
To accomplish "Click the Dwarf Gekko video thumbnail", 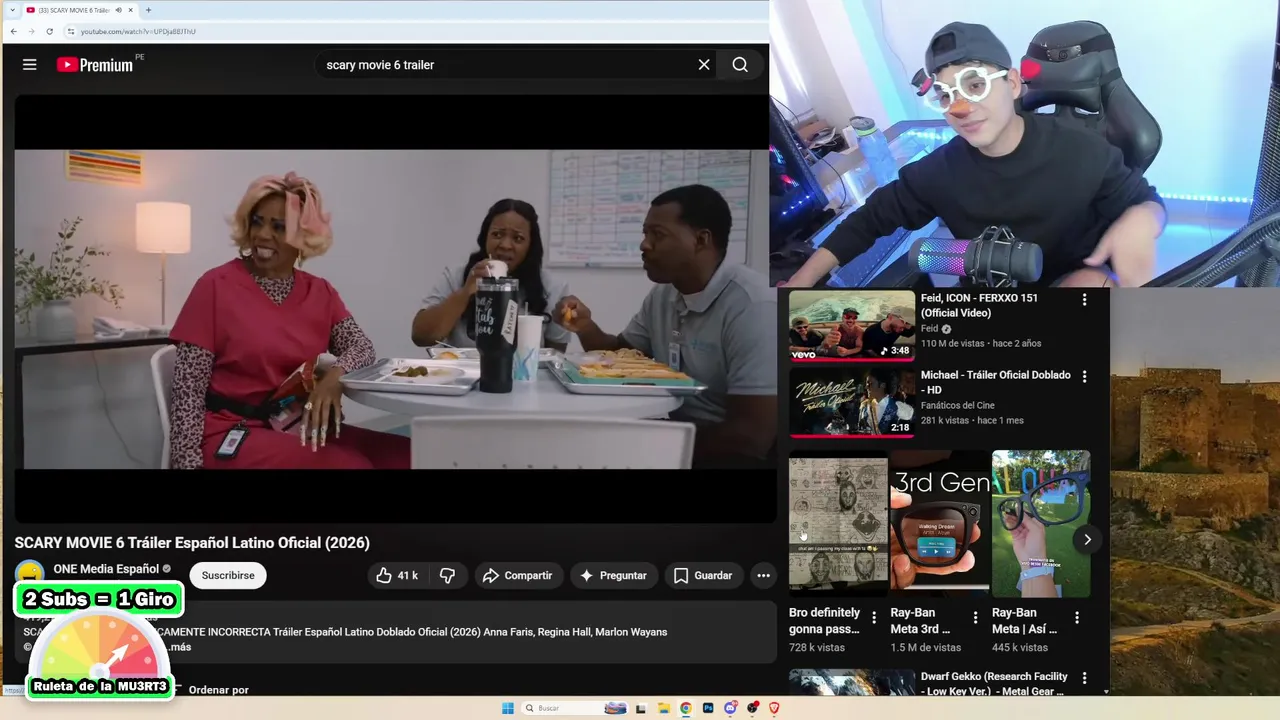I will pyautogui.click(x=852, y=683).
